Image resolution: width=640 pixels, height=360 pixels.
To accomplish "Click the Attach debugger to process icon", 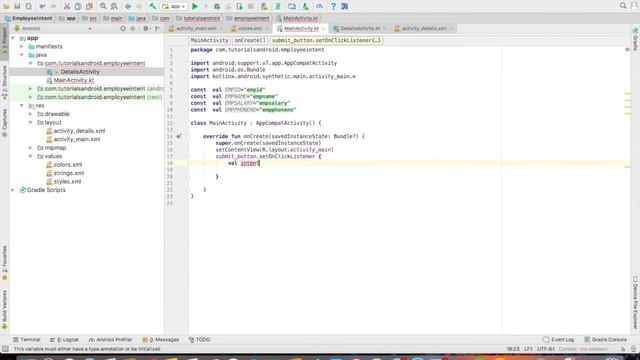I will click(x=240, y=6).
